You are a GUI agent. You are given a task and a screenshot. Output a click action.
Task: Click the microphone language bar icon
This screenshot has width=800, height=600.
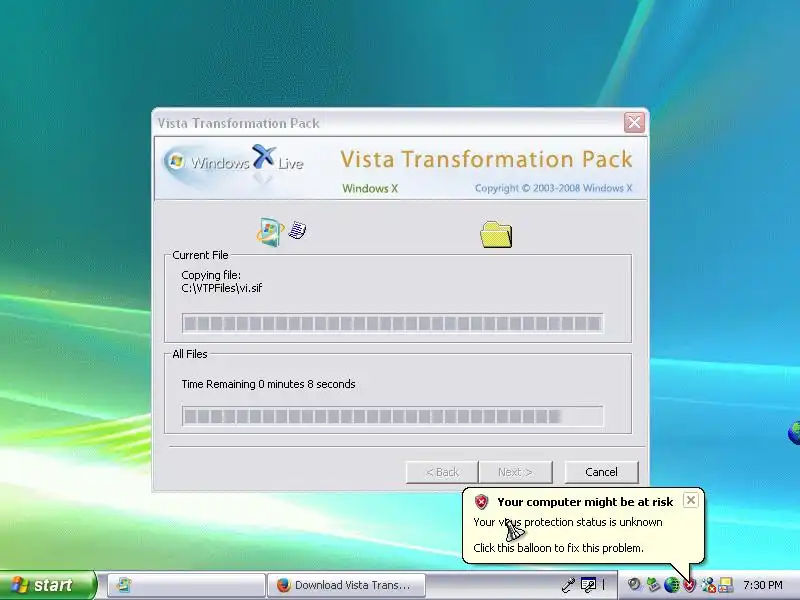[x=568, y=585]
